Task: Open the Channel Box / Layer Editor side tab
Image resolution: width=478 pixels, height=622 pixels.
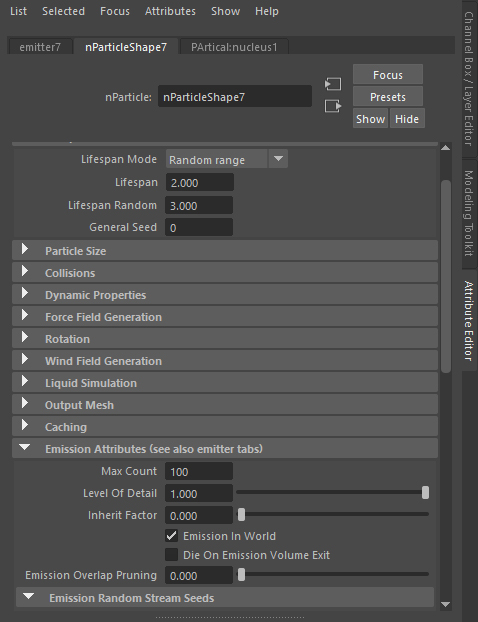Action: tap(469, 78)
